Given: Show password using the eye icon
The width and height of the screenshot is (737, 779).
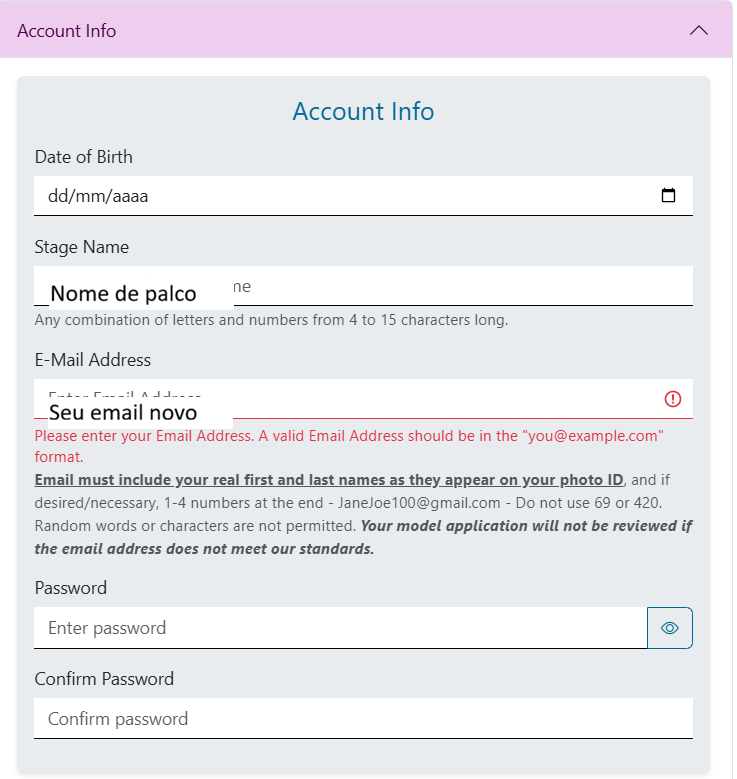Looking at the screenshot, I should pos(670,628).
